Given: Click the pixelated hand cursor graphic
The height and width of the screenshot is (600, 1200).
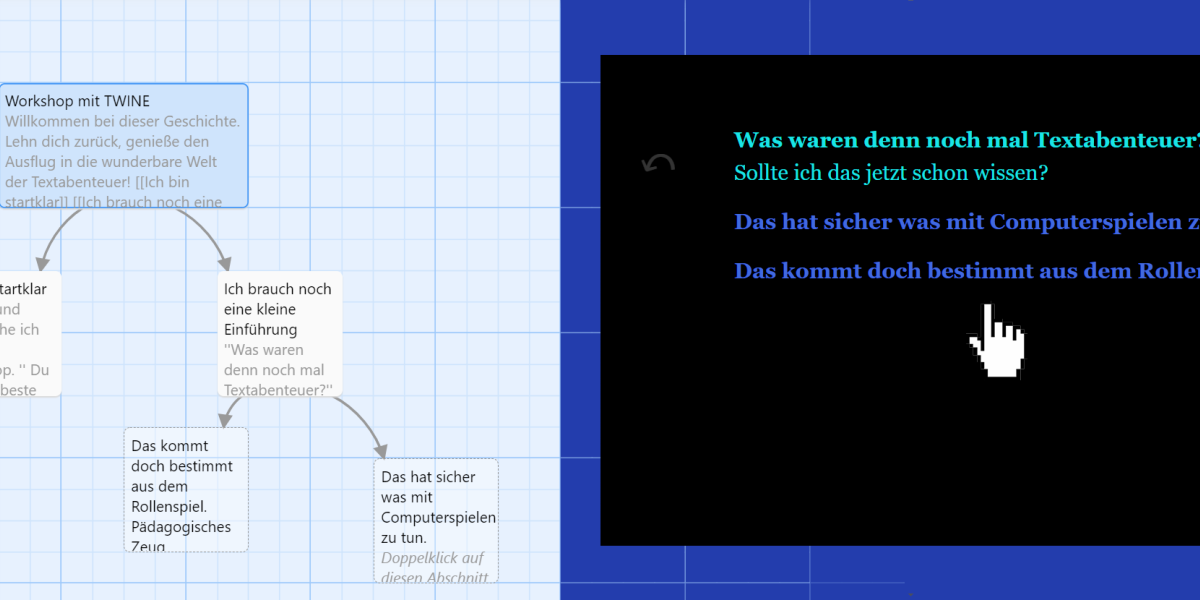Looking at the screenshot, I should [x=996, y=342].
